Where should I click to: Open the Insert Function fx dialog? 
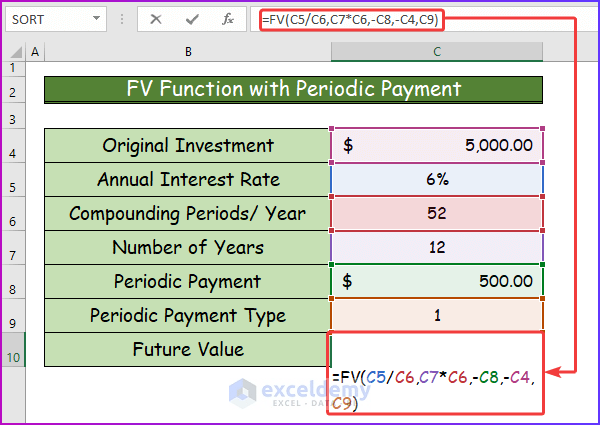[228, 19]
